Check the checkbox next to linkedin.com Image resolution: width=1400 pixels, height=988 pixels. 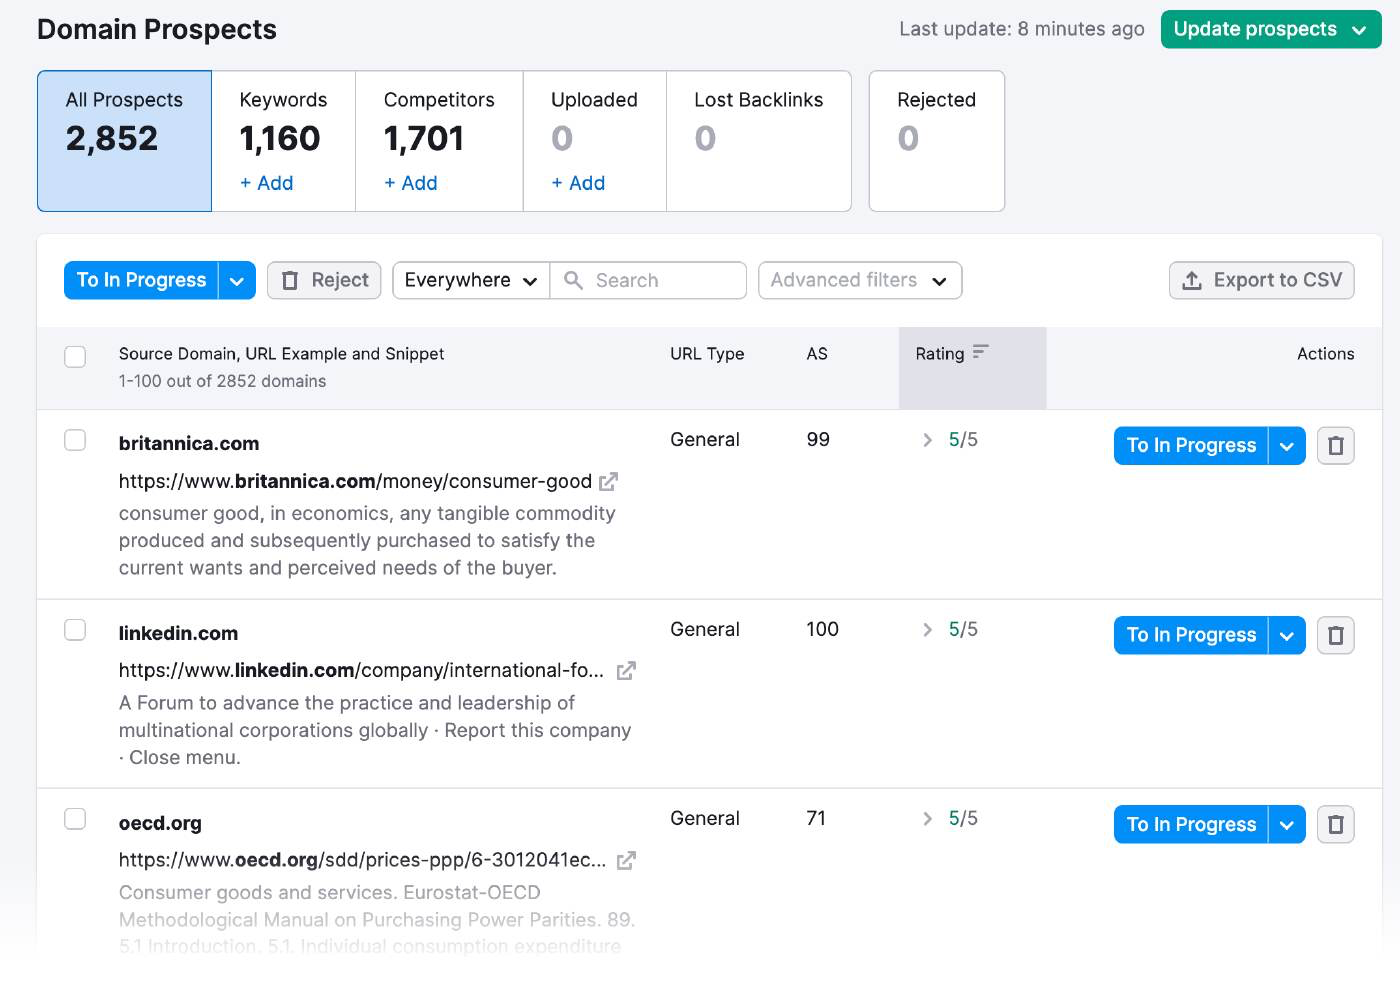[x=75, y=630]
